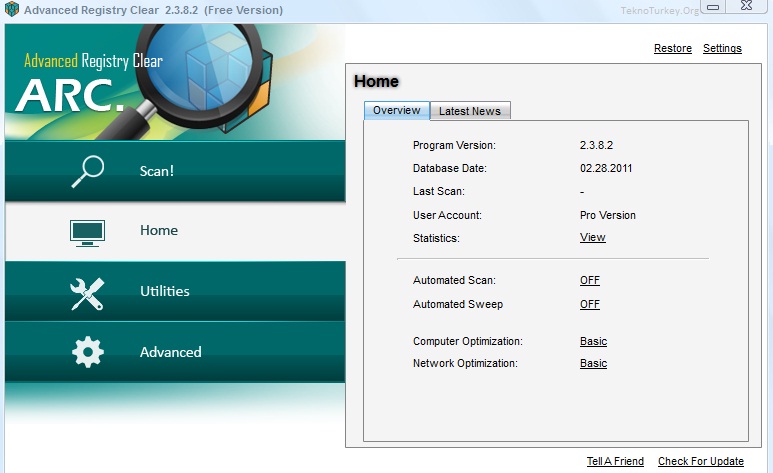Start a registry scan with Scan! button

(175, 171)
